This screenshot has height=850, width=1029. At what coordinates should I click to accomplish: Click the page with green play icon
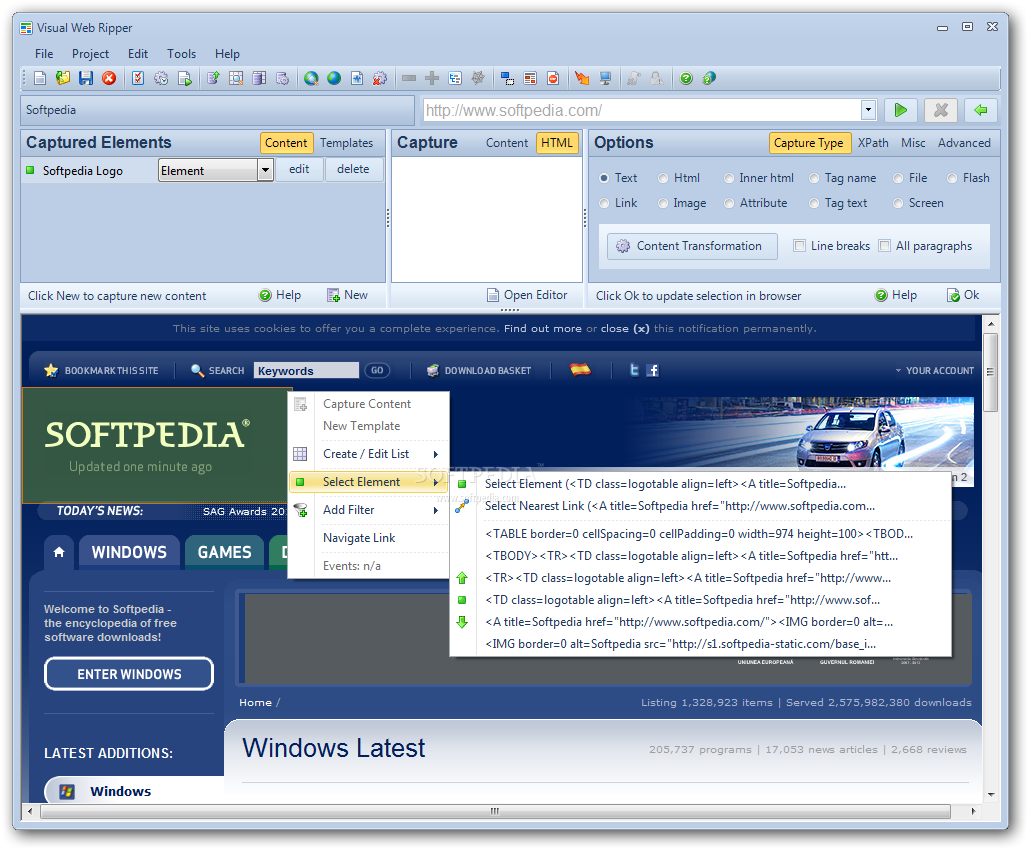(x=185, y=78)
